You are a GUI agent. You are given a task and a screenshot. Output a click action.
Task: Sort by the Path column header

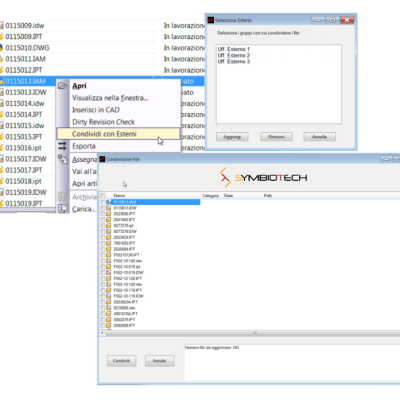pos(268,196)
